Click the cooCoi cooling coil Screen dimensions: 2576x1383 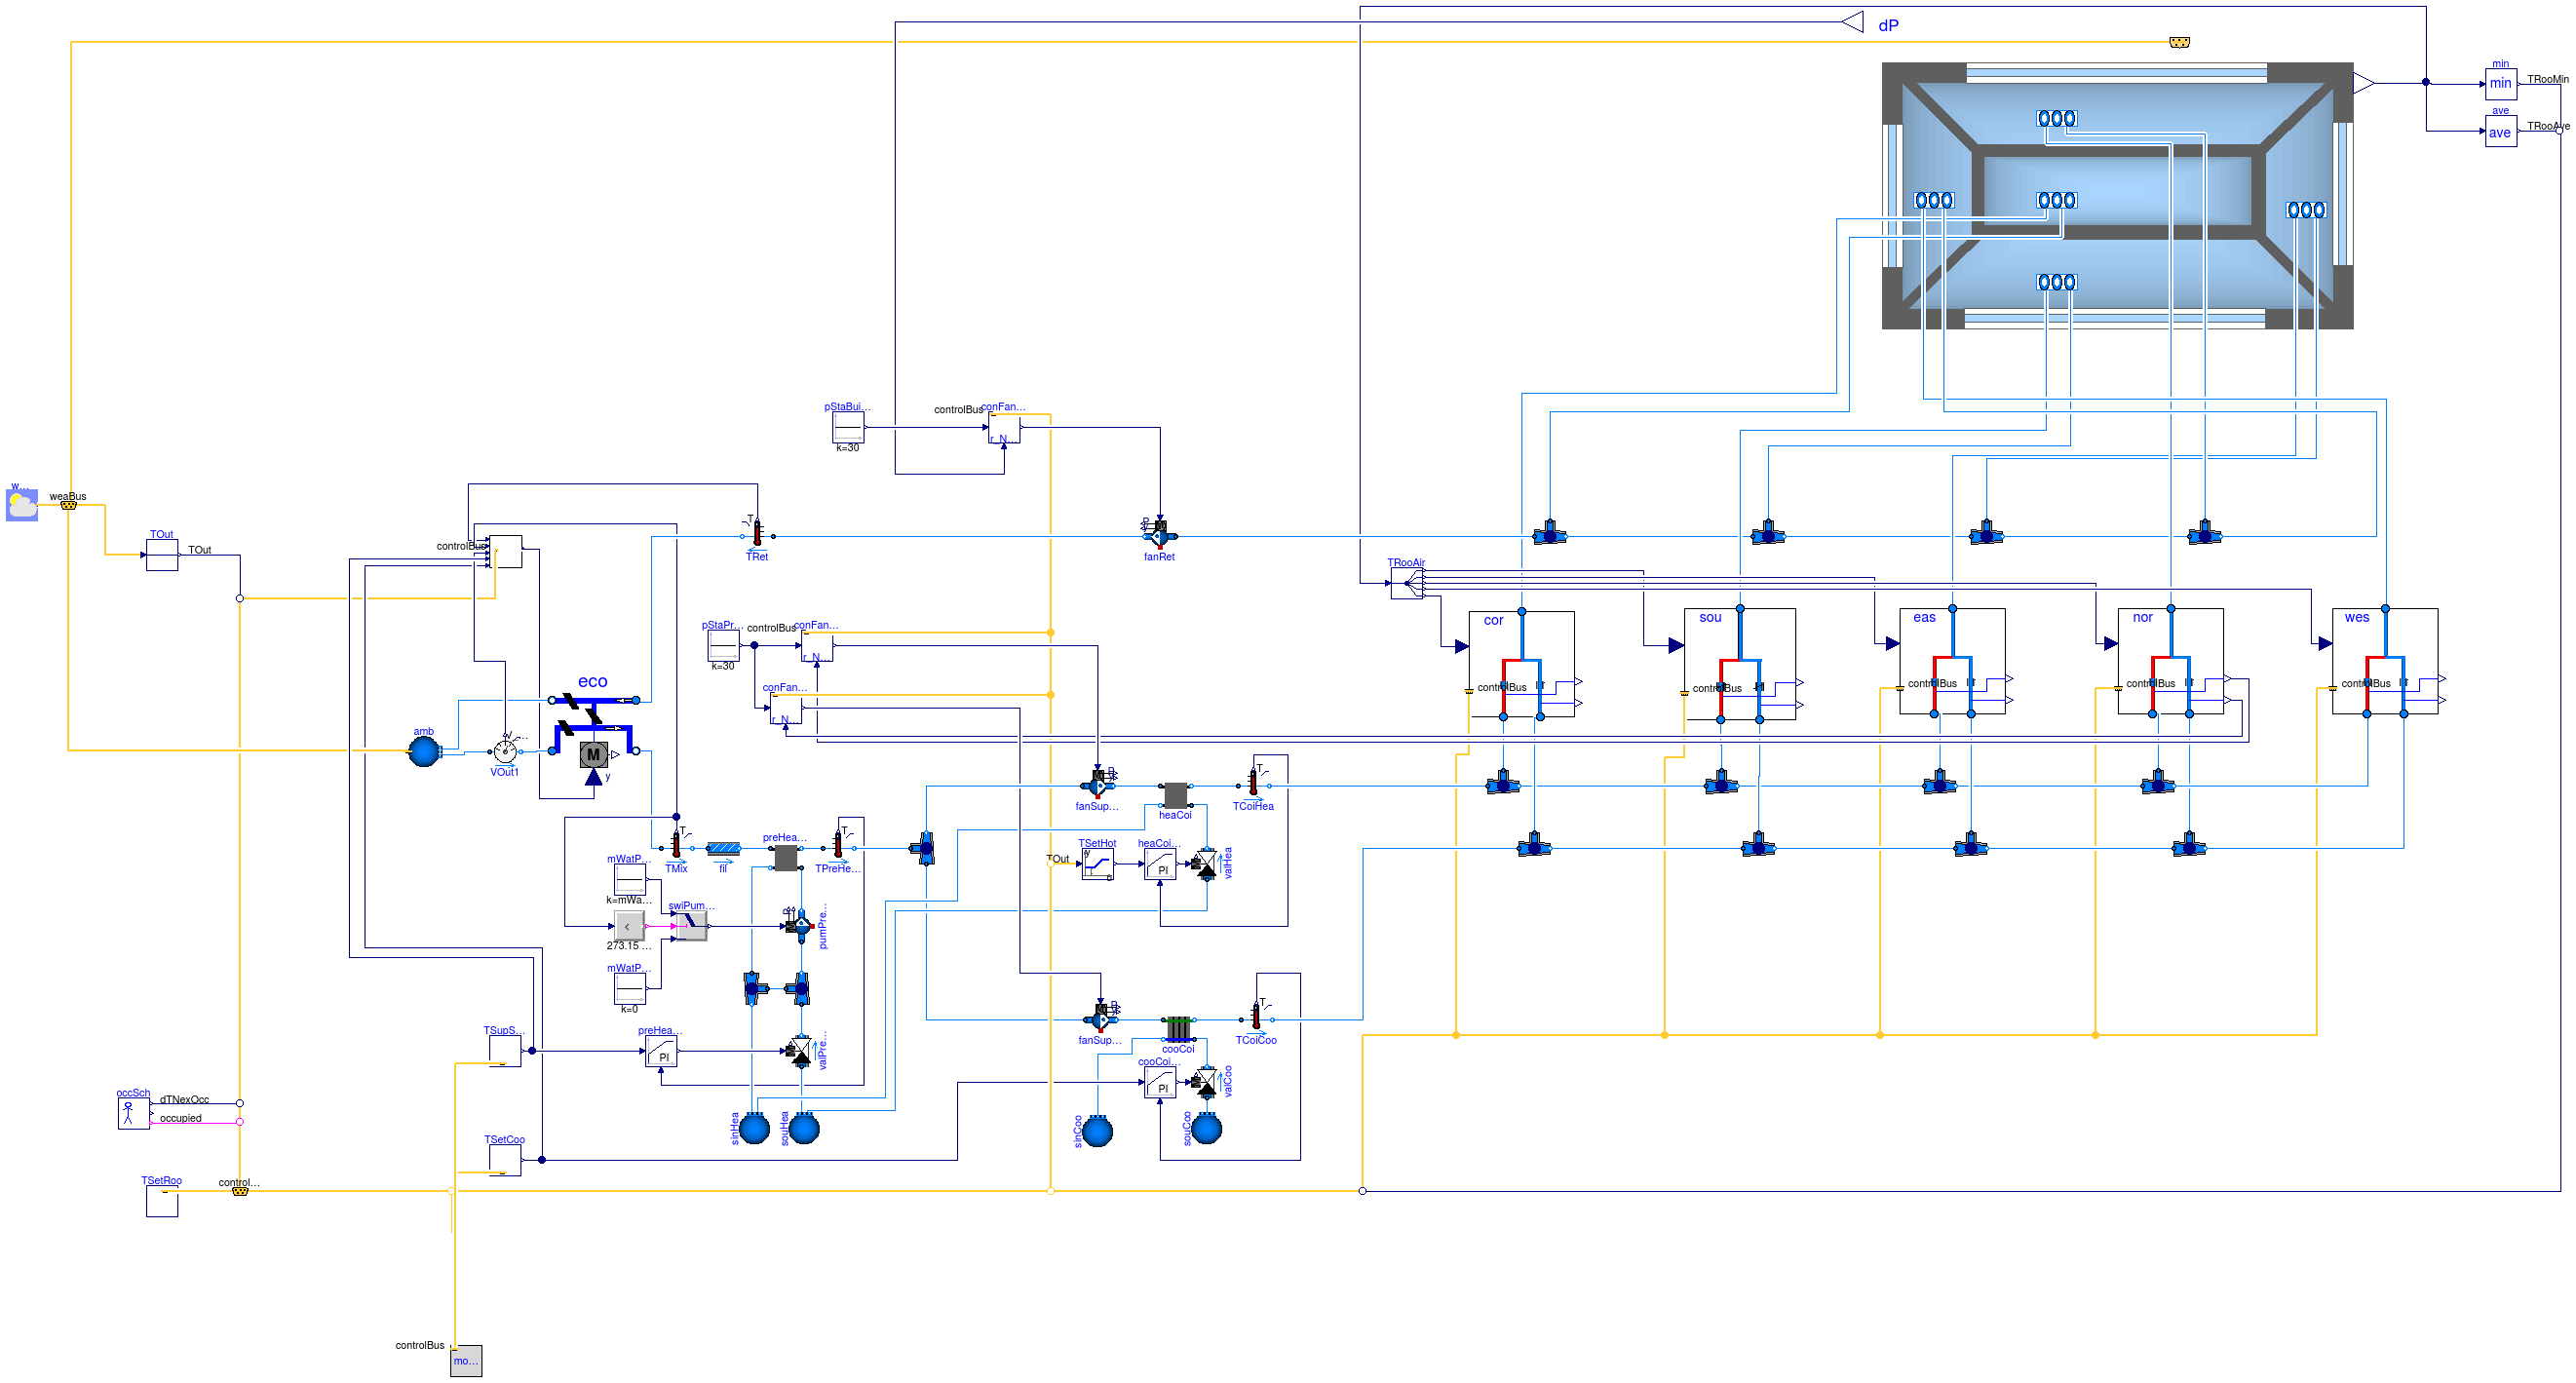(x=1179, y=1028)
